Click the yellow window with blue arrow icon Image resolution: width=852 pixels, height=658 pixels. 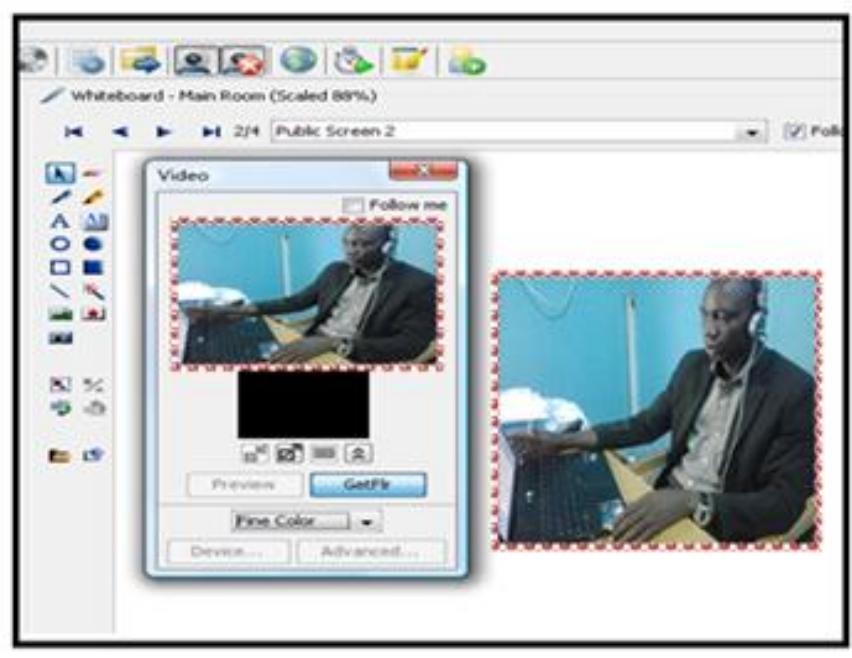(x=140, y=60)
